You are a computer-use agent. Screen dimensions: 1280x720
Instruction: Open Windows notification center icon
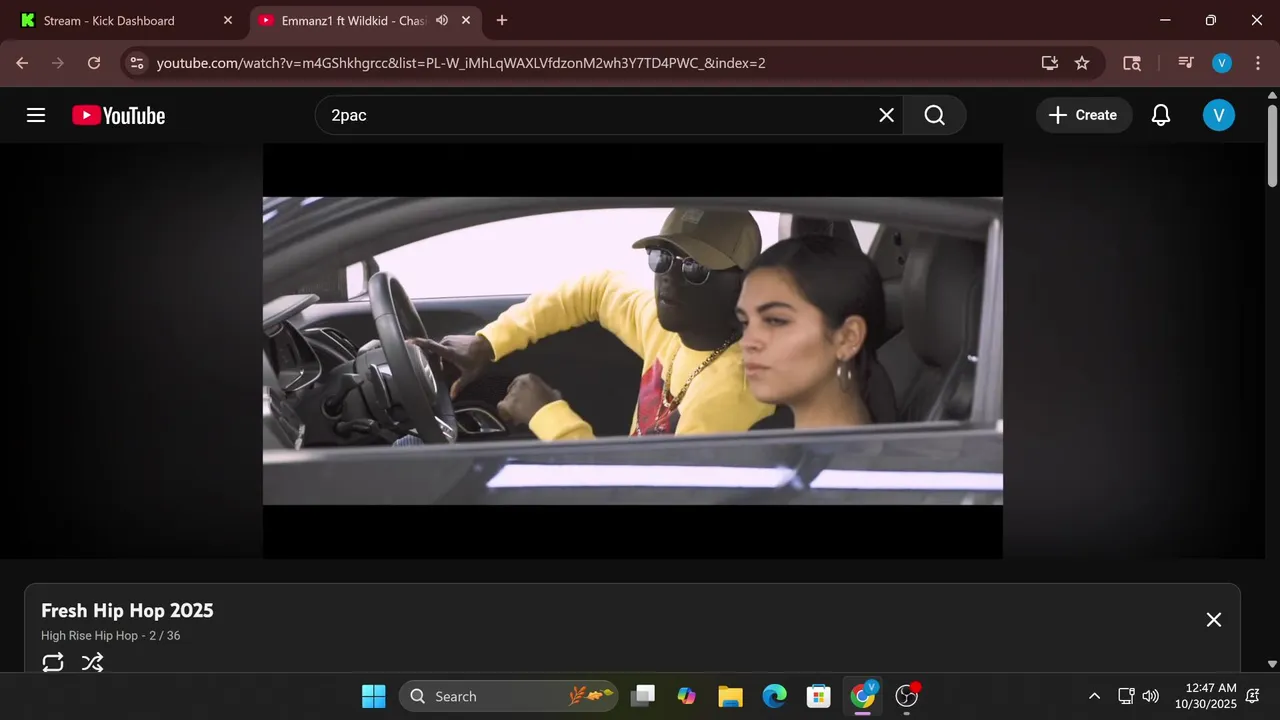[1253, 696]
